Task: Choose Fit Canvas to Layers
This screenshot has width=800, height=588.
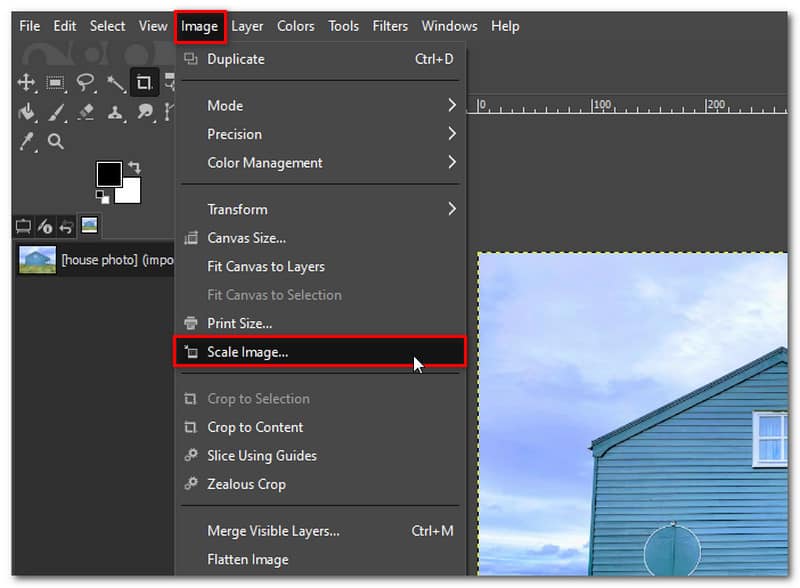Action: (x=320, y=266)
